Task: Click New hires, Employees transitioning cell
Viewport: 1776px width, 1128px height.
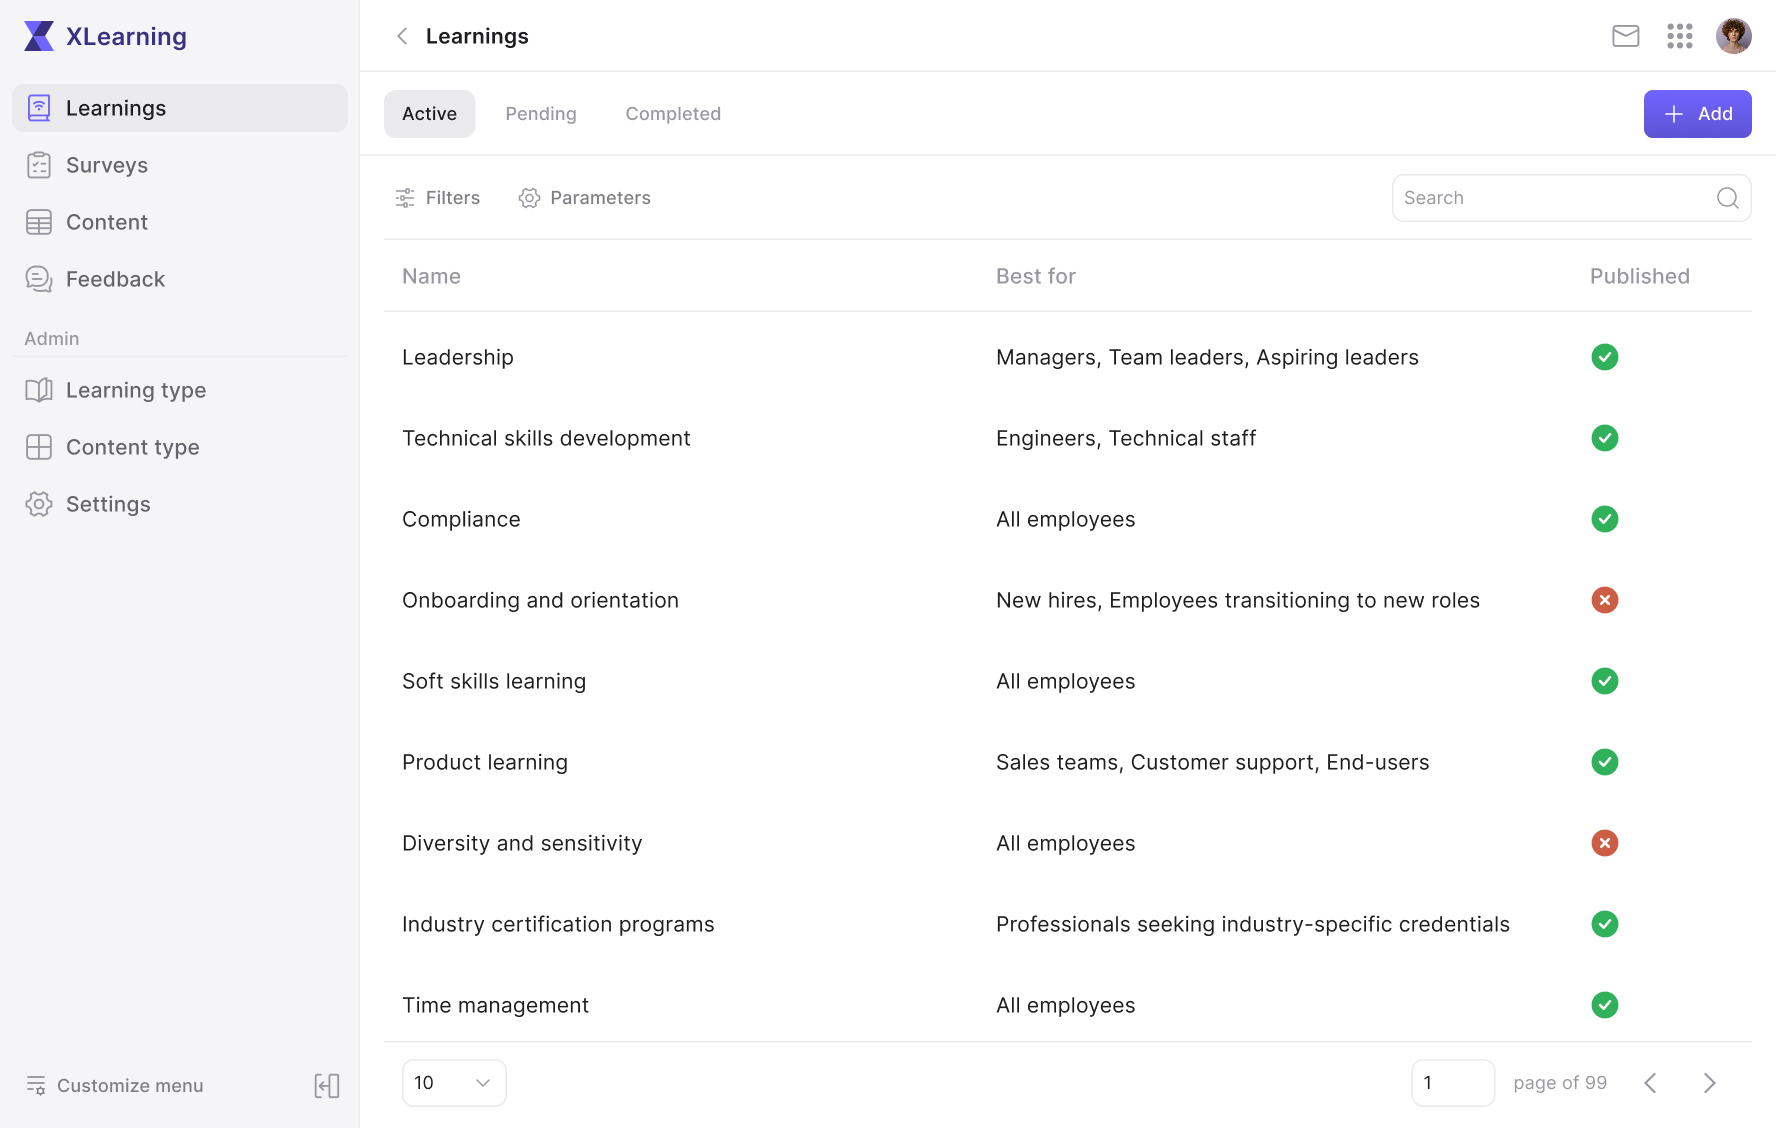Action: pos(1238,600)
